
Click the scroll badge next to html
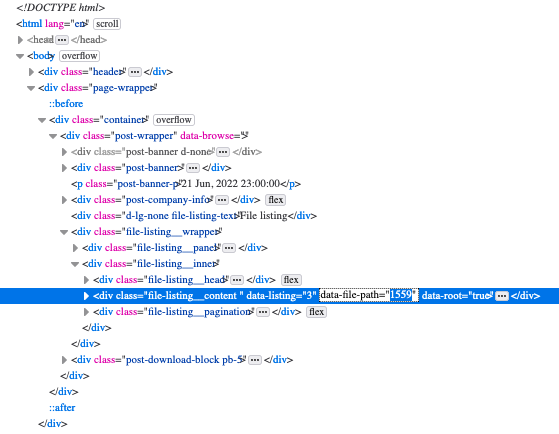tap(107, 24)
